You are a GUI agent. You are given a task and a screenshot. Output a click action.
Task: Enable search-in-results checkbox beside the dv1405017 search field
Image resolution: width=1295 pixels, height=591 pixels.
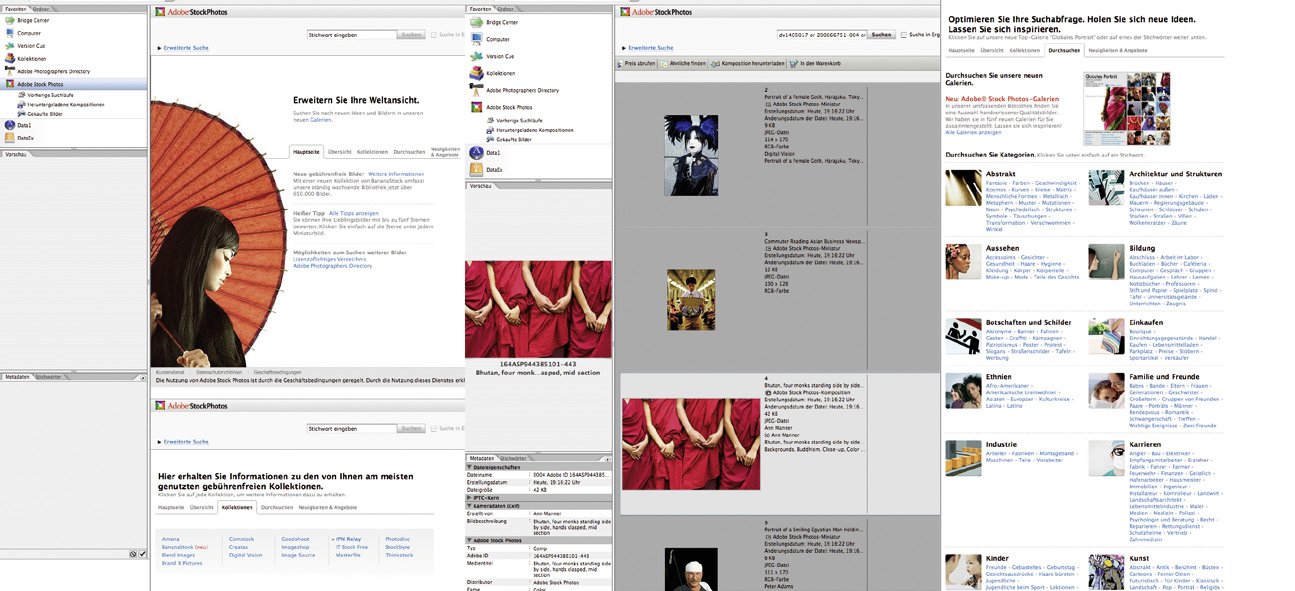coord(904,35)
